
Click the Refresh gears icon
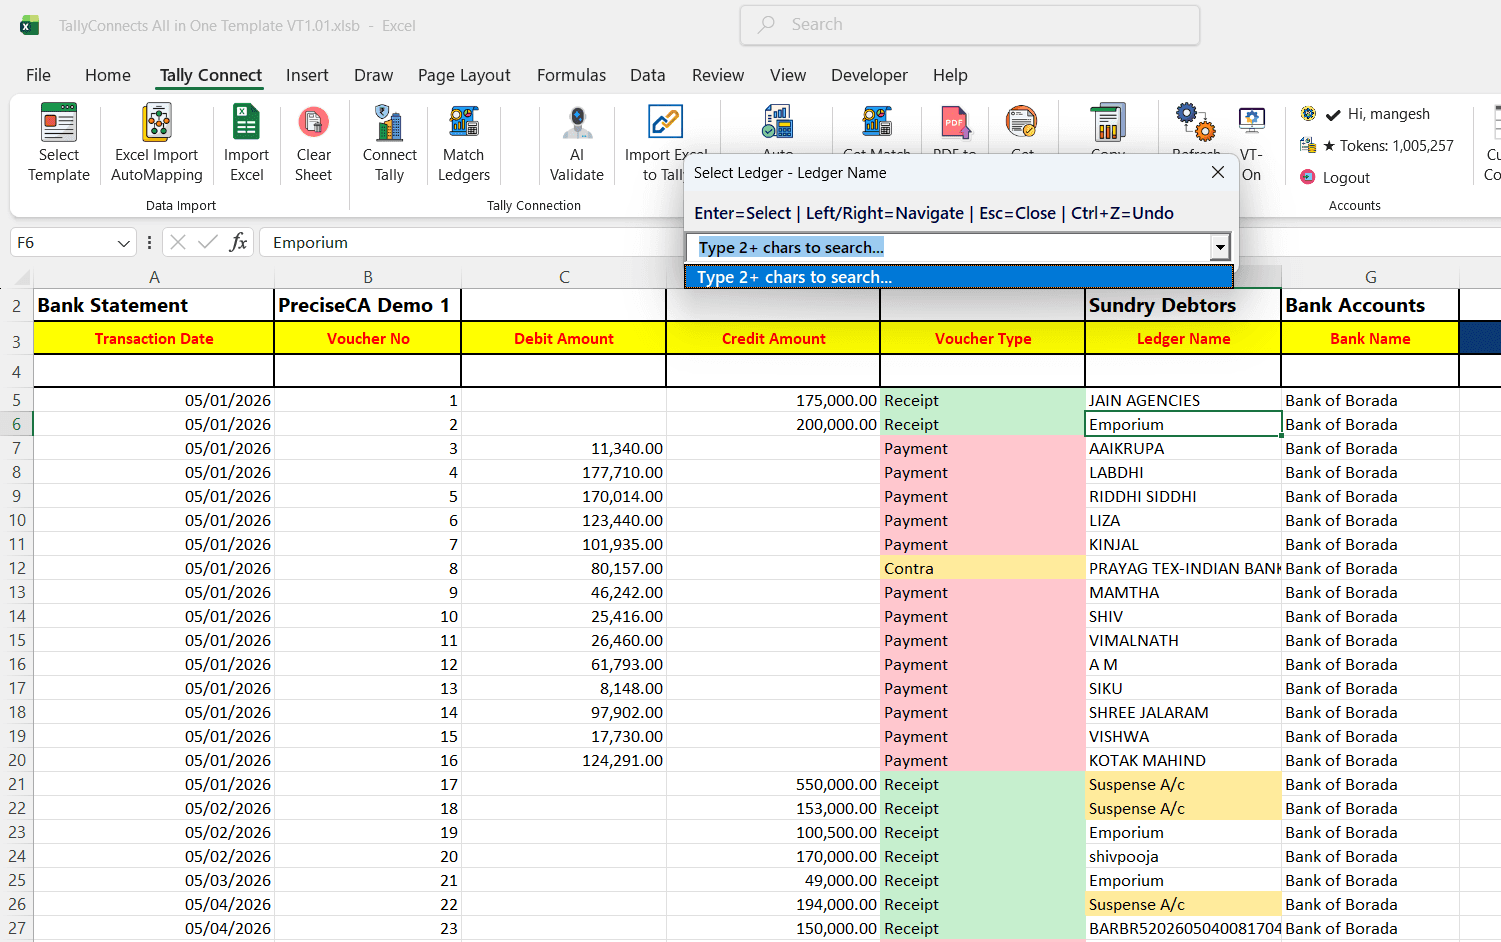click(x=1196, y=123)
